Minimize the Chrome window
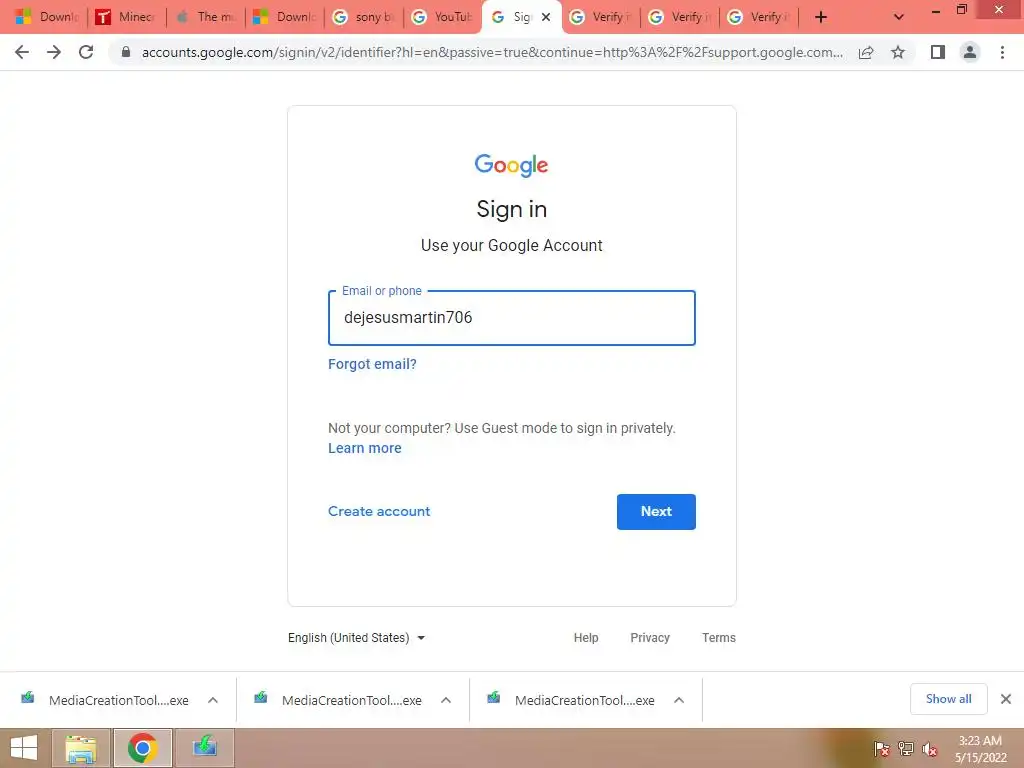 (936, 10)
